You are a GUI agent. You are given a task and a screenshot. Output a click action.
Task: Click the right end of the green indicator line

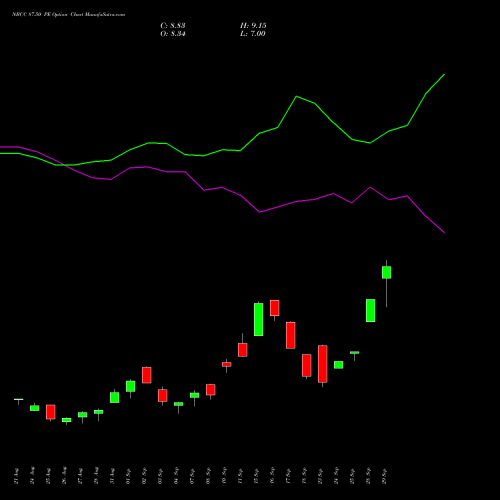click(444, 75)
